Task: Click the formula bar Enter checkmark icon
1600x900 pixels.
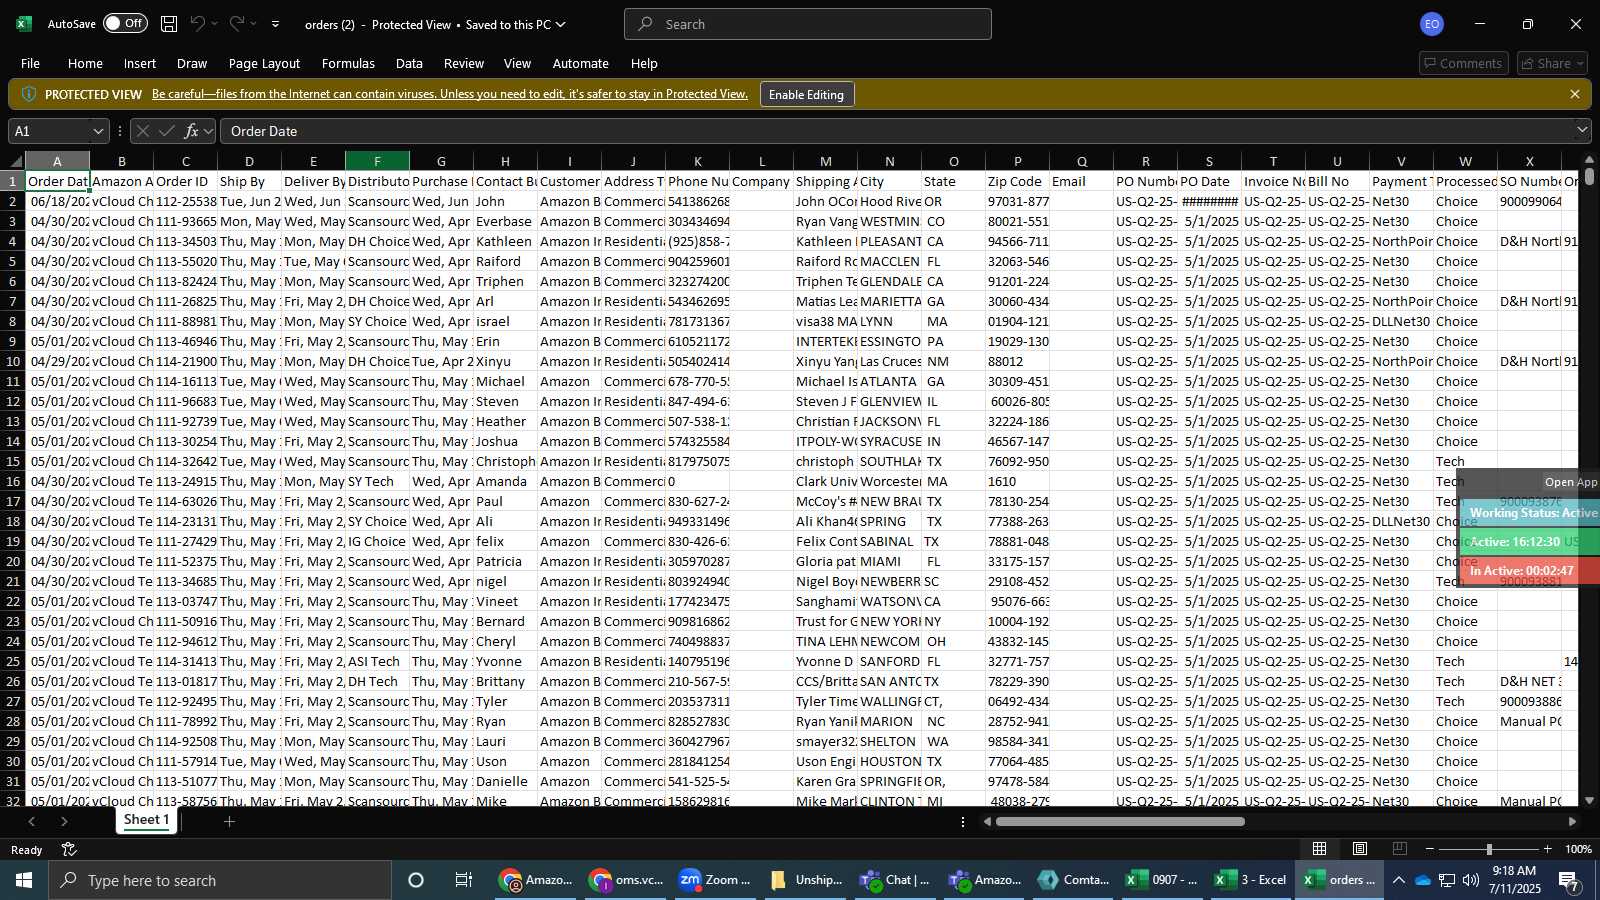Action: (166, 131)
